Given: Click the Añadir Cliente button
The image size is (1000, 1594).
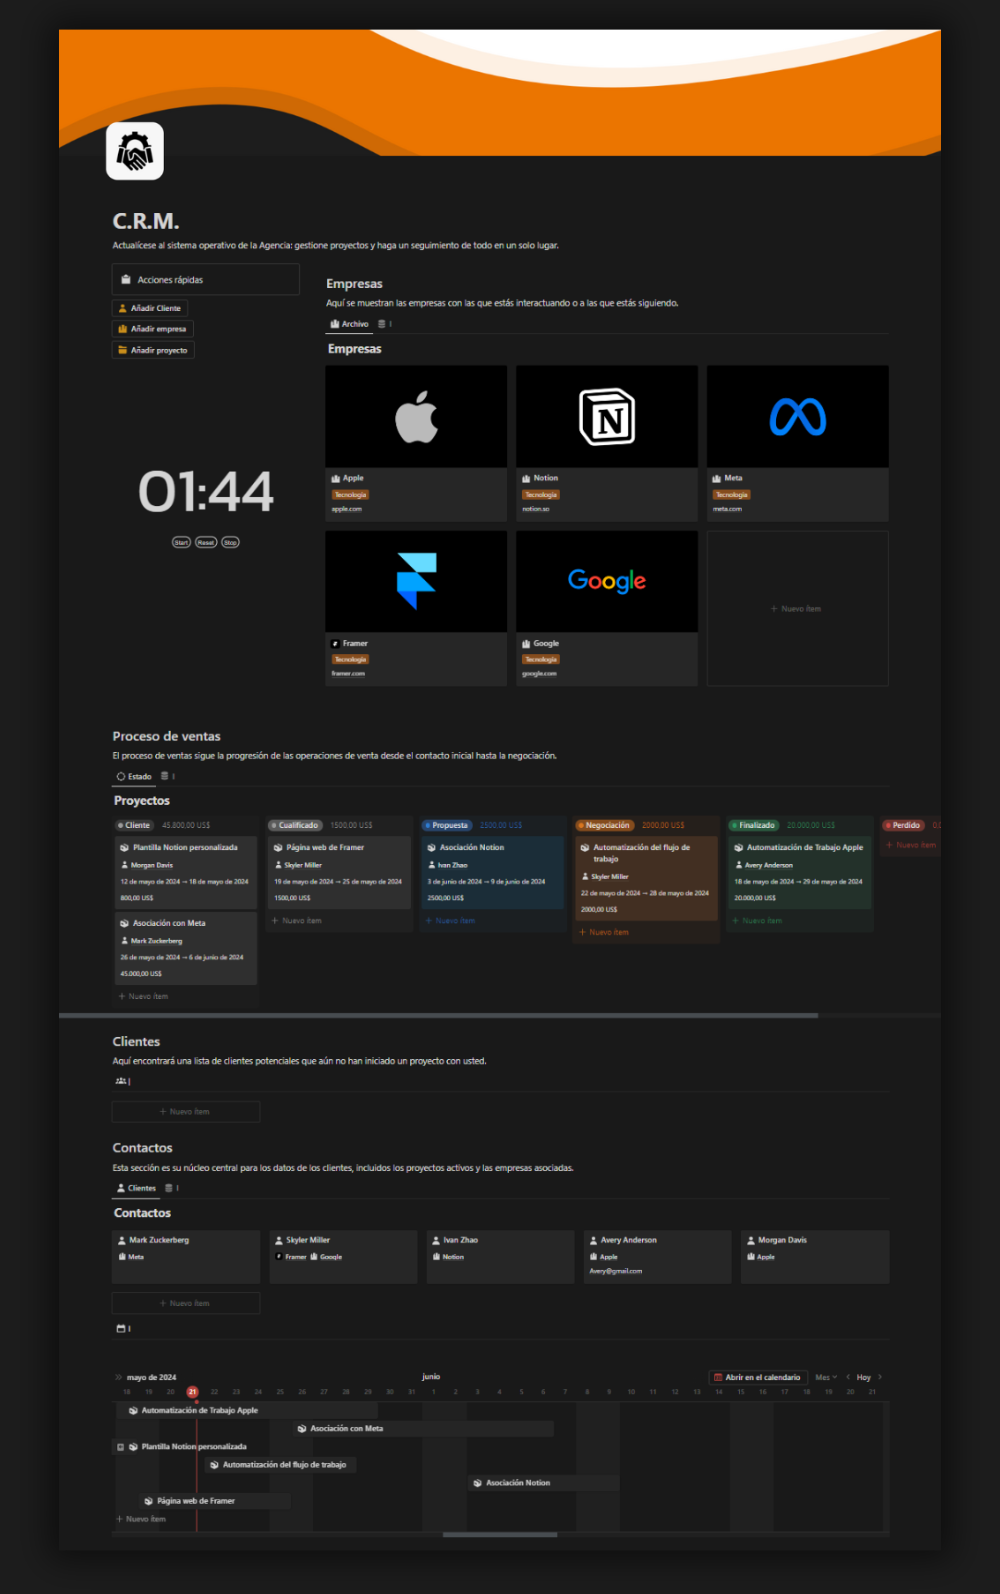Looking at the screenshot, I should pos(150,308).
